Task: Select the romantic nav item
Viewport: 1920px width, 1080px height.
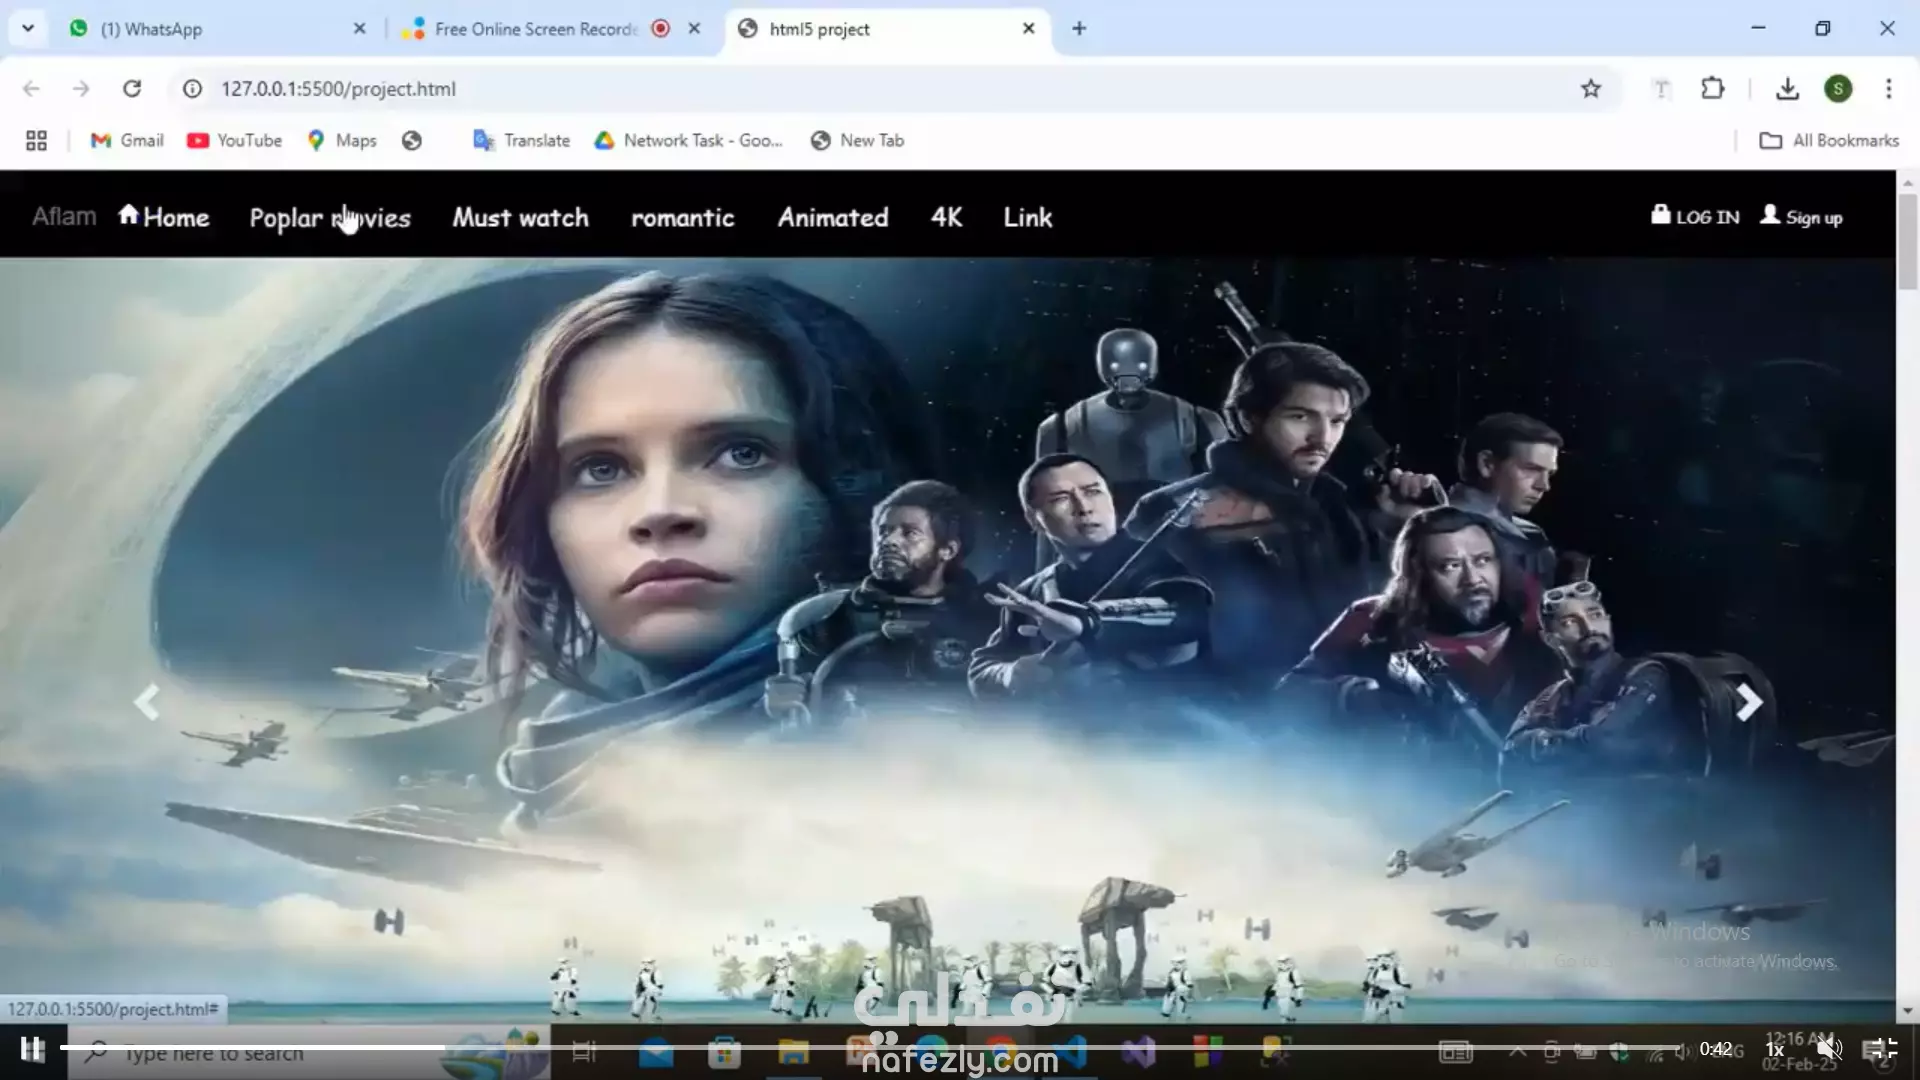Action: [683, 218]
